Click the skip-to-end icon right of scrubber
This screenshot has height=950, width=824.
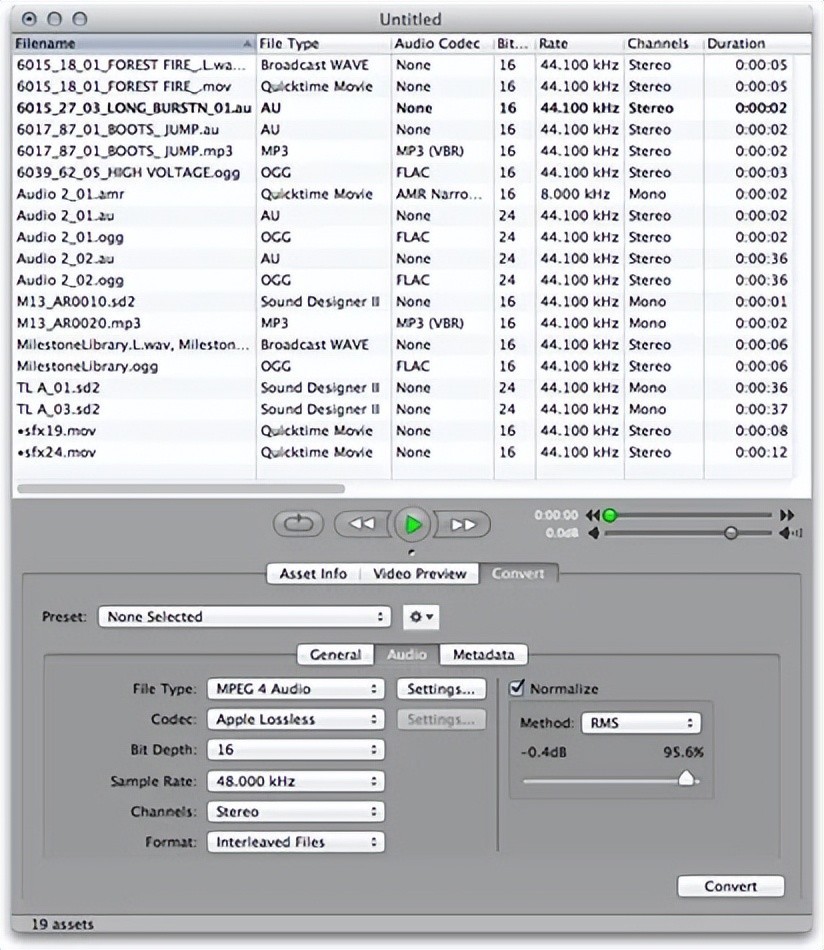787,515
